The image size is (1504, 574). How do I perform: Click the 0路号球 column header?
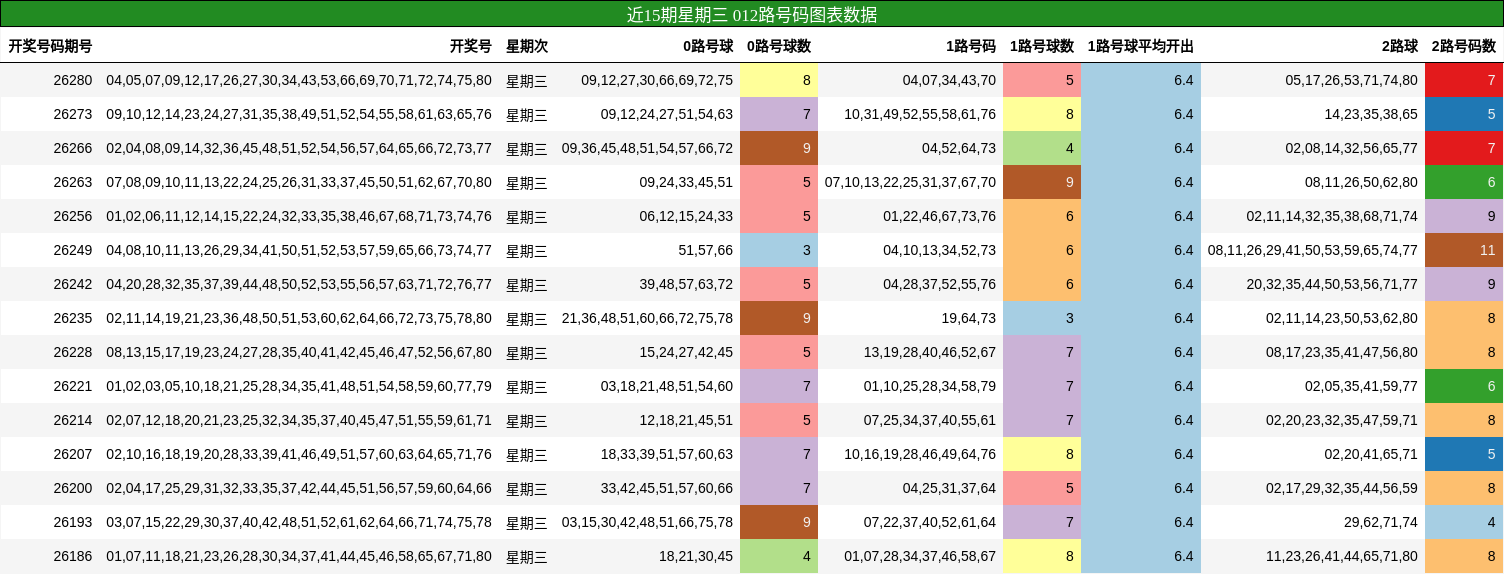click(708, 46)
